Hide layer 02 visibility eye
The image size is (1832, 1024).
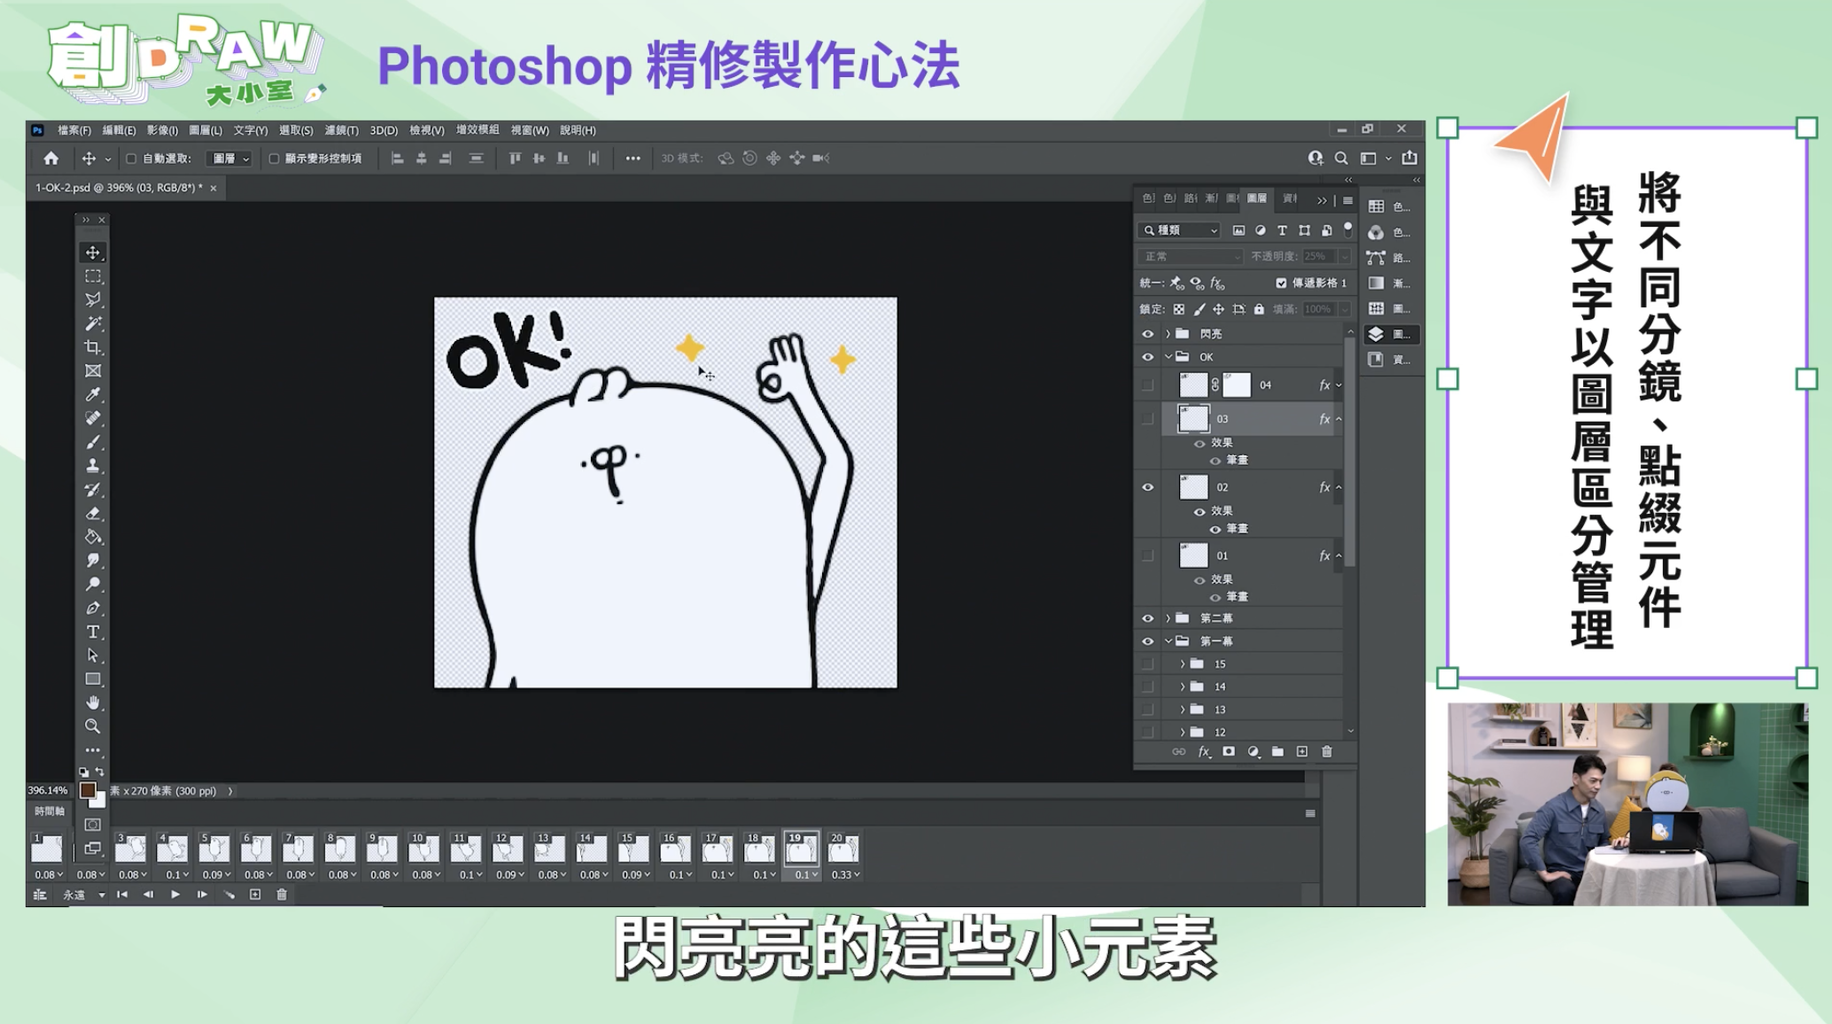[1148, 488]
